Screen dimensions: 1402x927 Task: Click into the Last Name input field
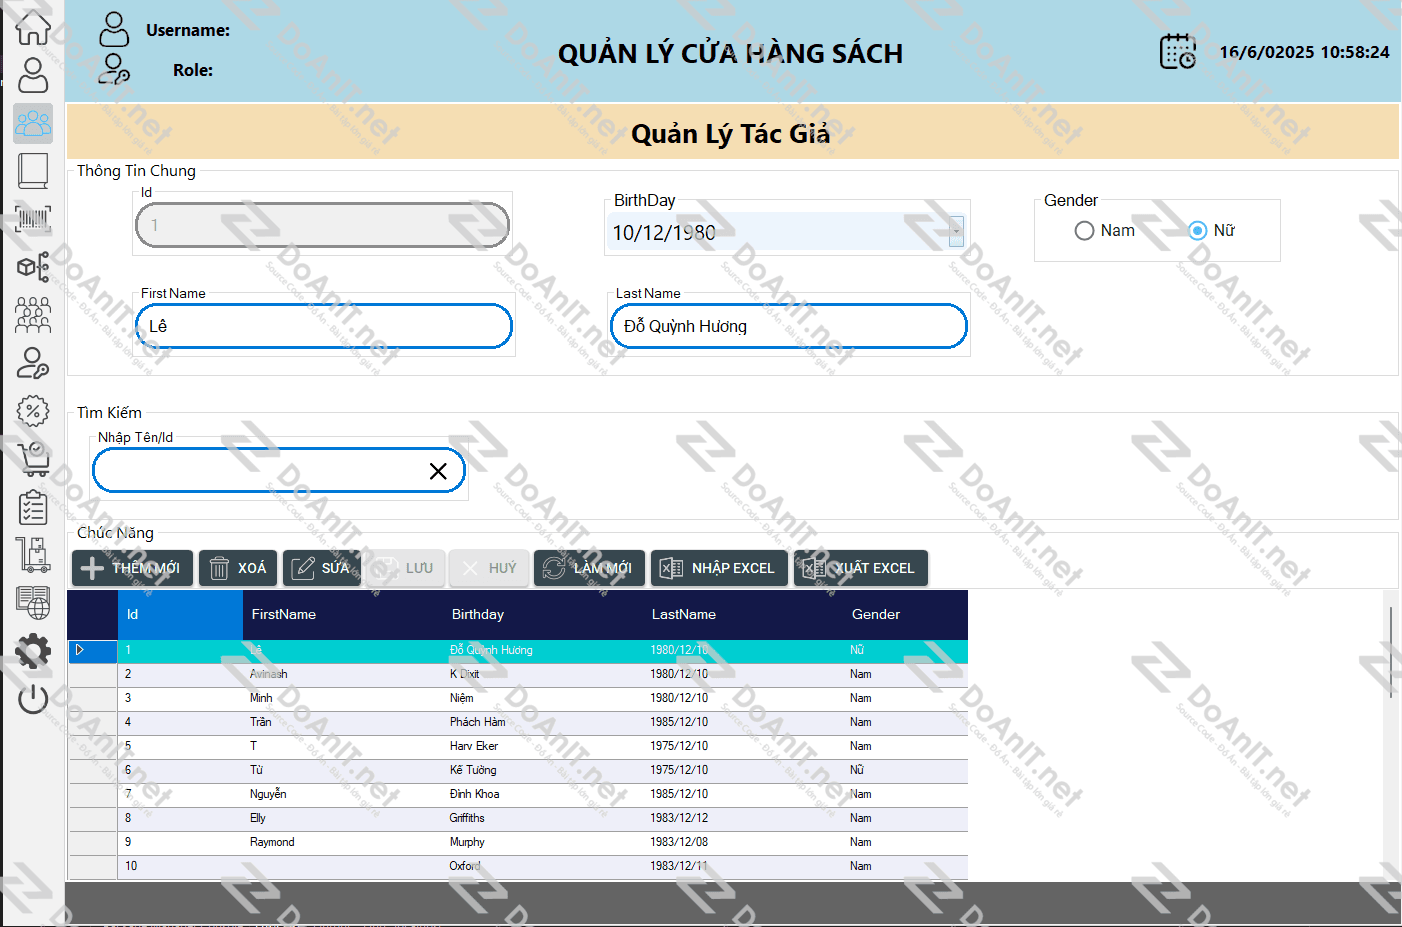coord(789,326)
